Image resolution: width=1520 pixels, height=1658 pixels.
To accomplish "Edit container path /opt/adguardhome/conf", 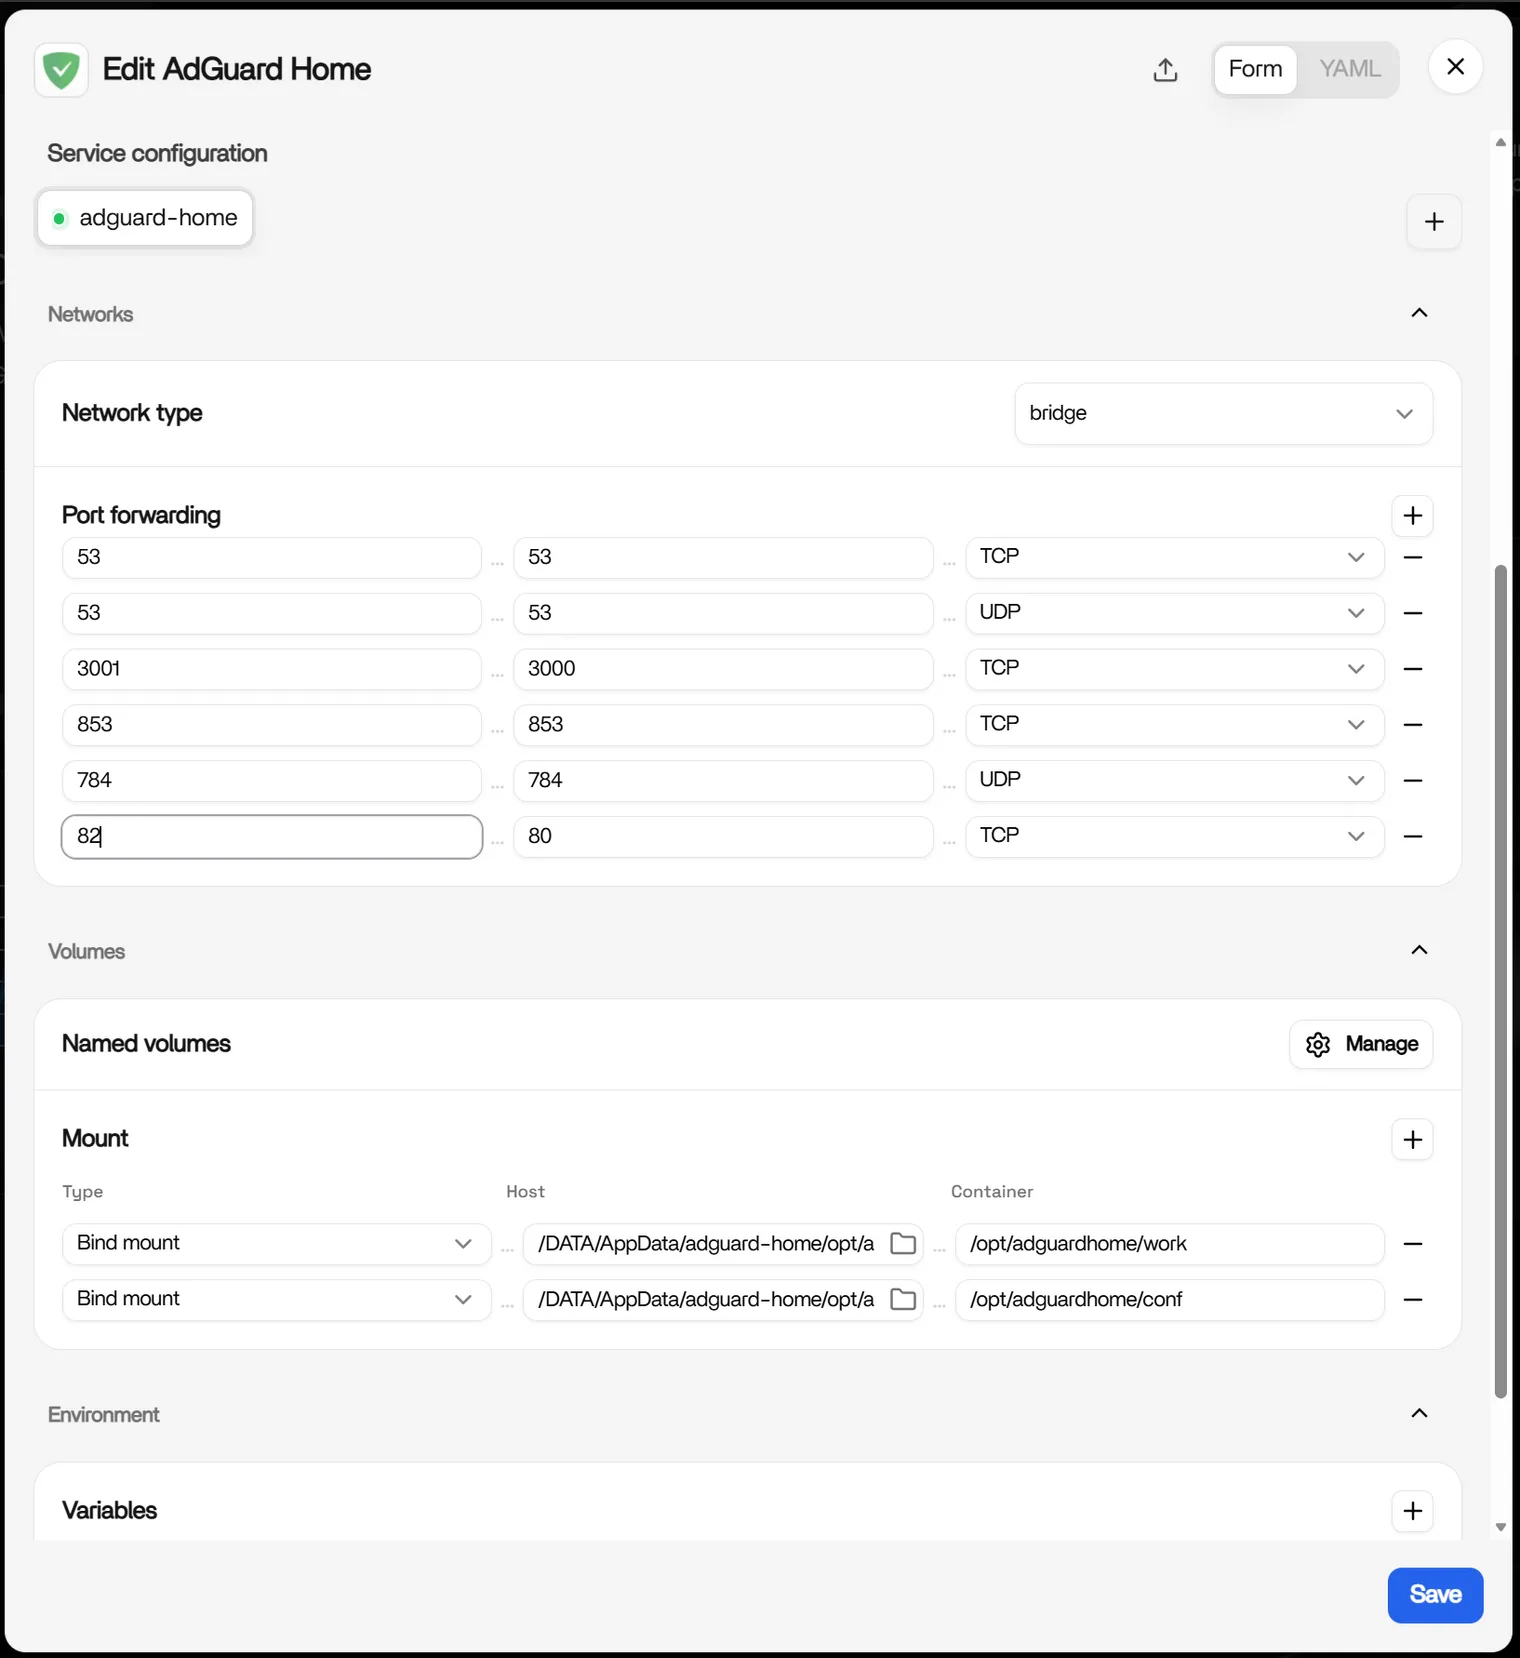I will click(1169, 1300).
